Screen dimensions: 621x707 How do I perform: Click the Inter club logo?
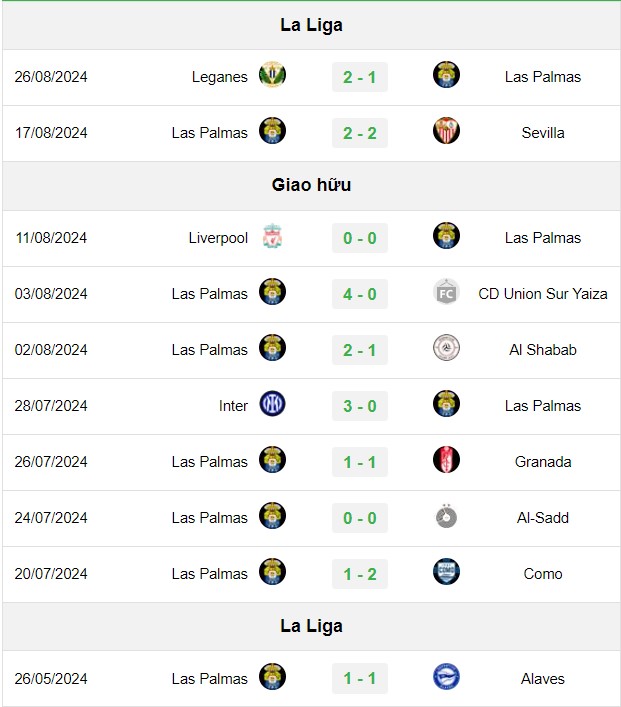(272, 404)
